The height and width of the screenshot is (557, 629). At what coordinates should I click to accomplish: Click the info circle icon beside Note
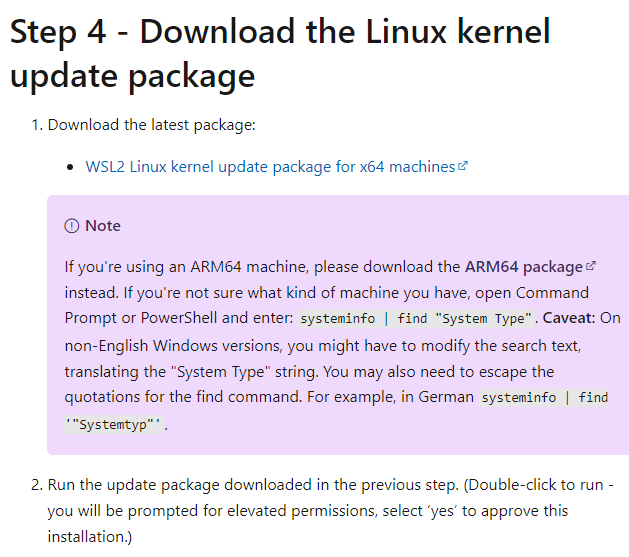[72, 226]
